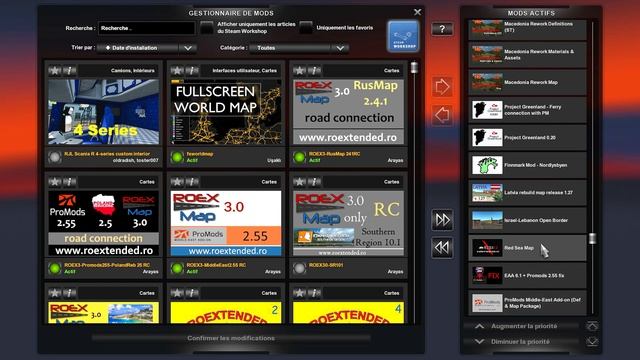This screenshot has width=640, height=360.
Task: Select Macedonia Rework Materials & Assets
Action: [x=527, y=55]
